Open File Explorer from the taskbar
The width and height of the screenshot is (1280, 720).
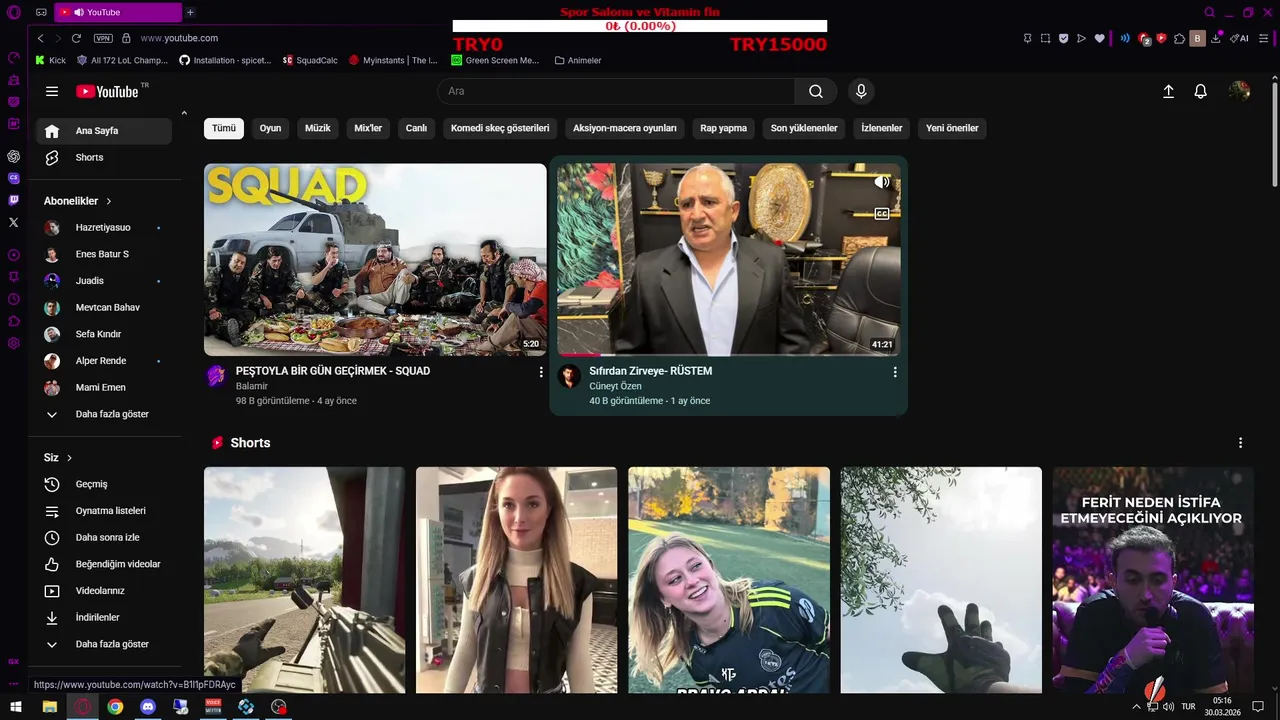pos(49,706)
